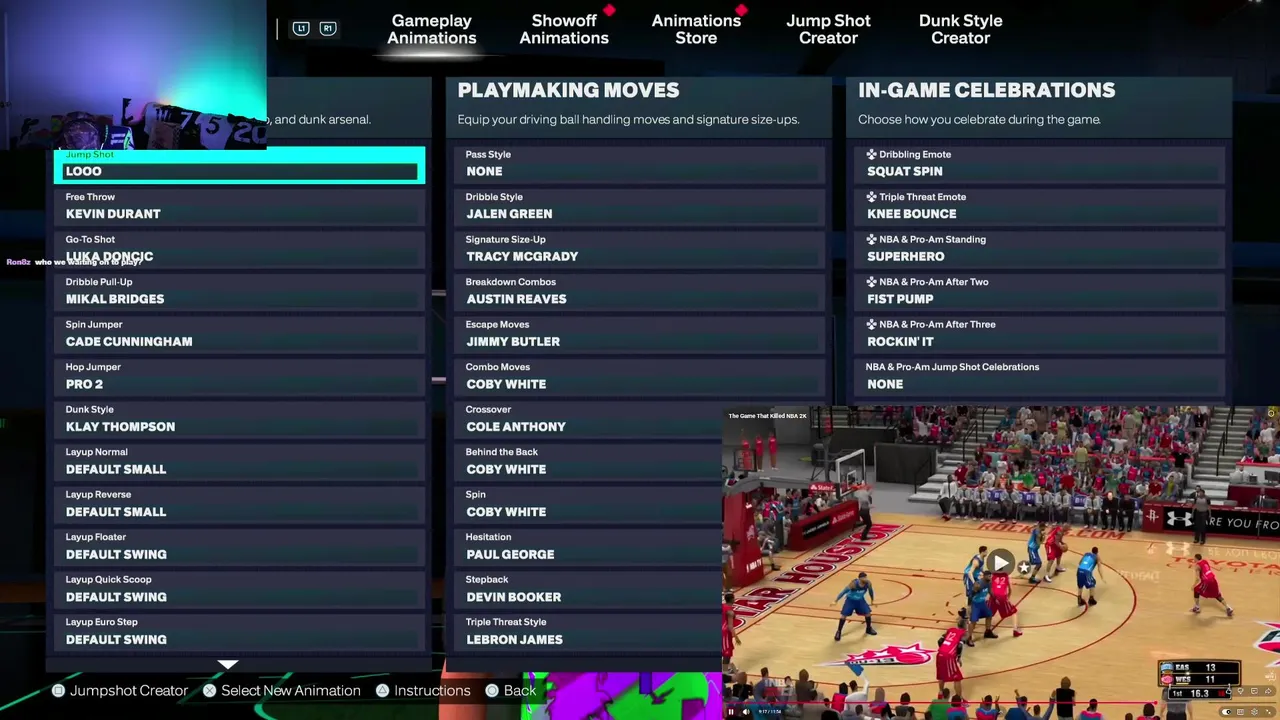
Task: Select the Triple Threat Emote Knee Bounce row
Action: coord(1040,206)
